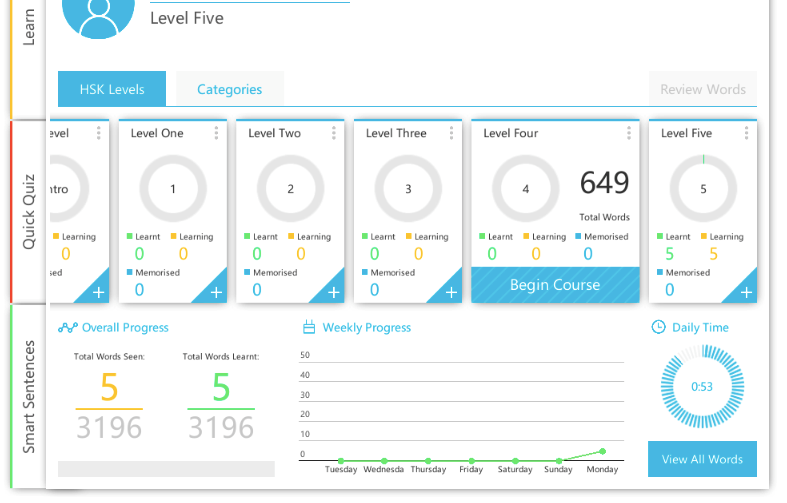Click the Daily Time circular timer dial

(x=702, y=387)
